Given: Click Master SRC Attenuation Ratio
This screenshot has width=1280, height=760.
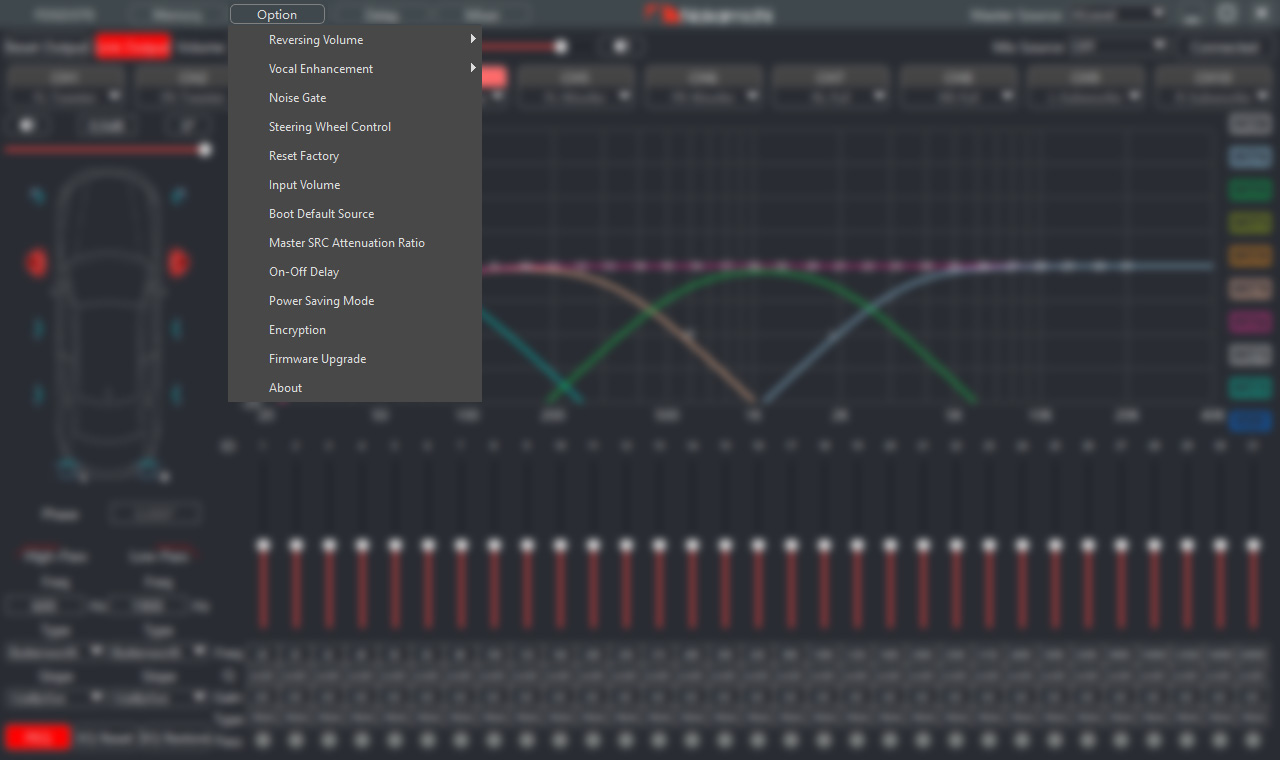Looking at the screenshot, I should [x=346, y=243].
